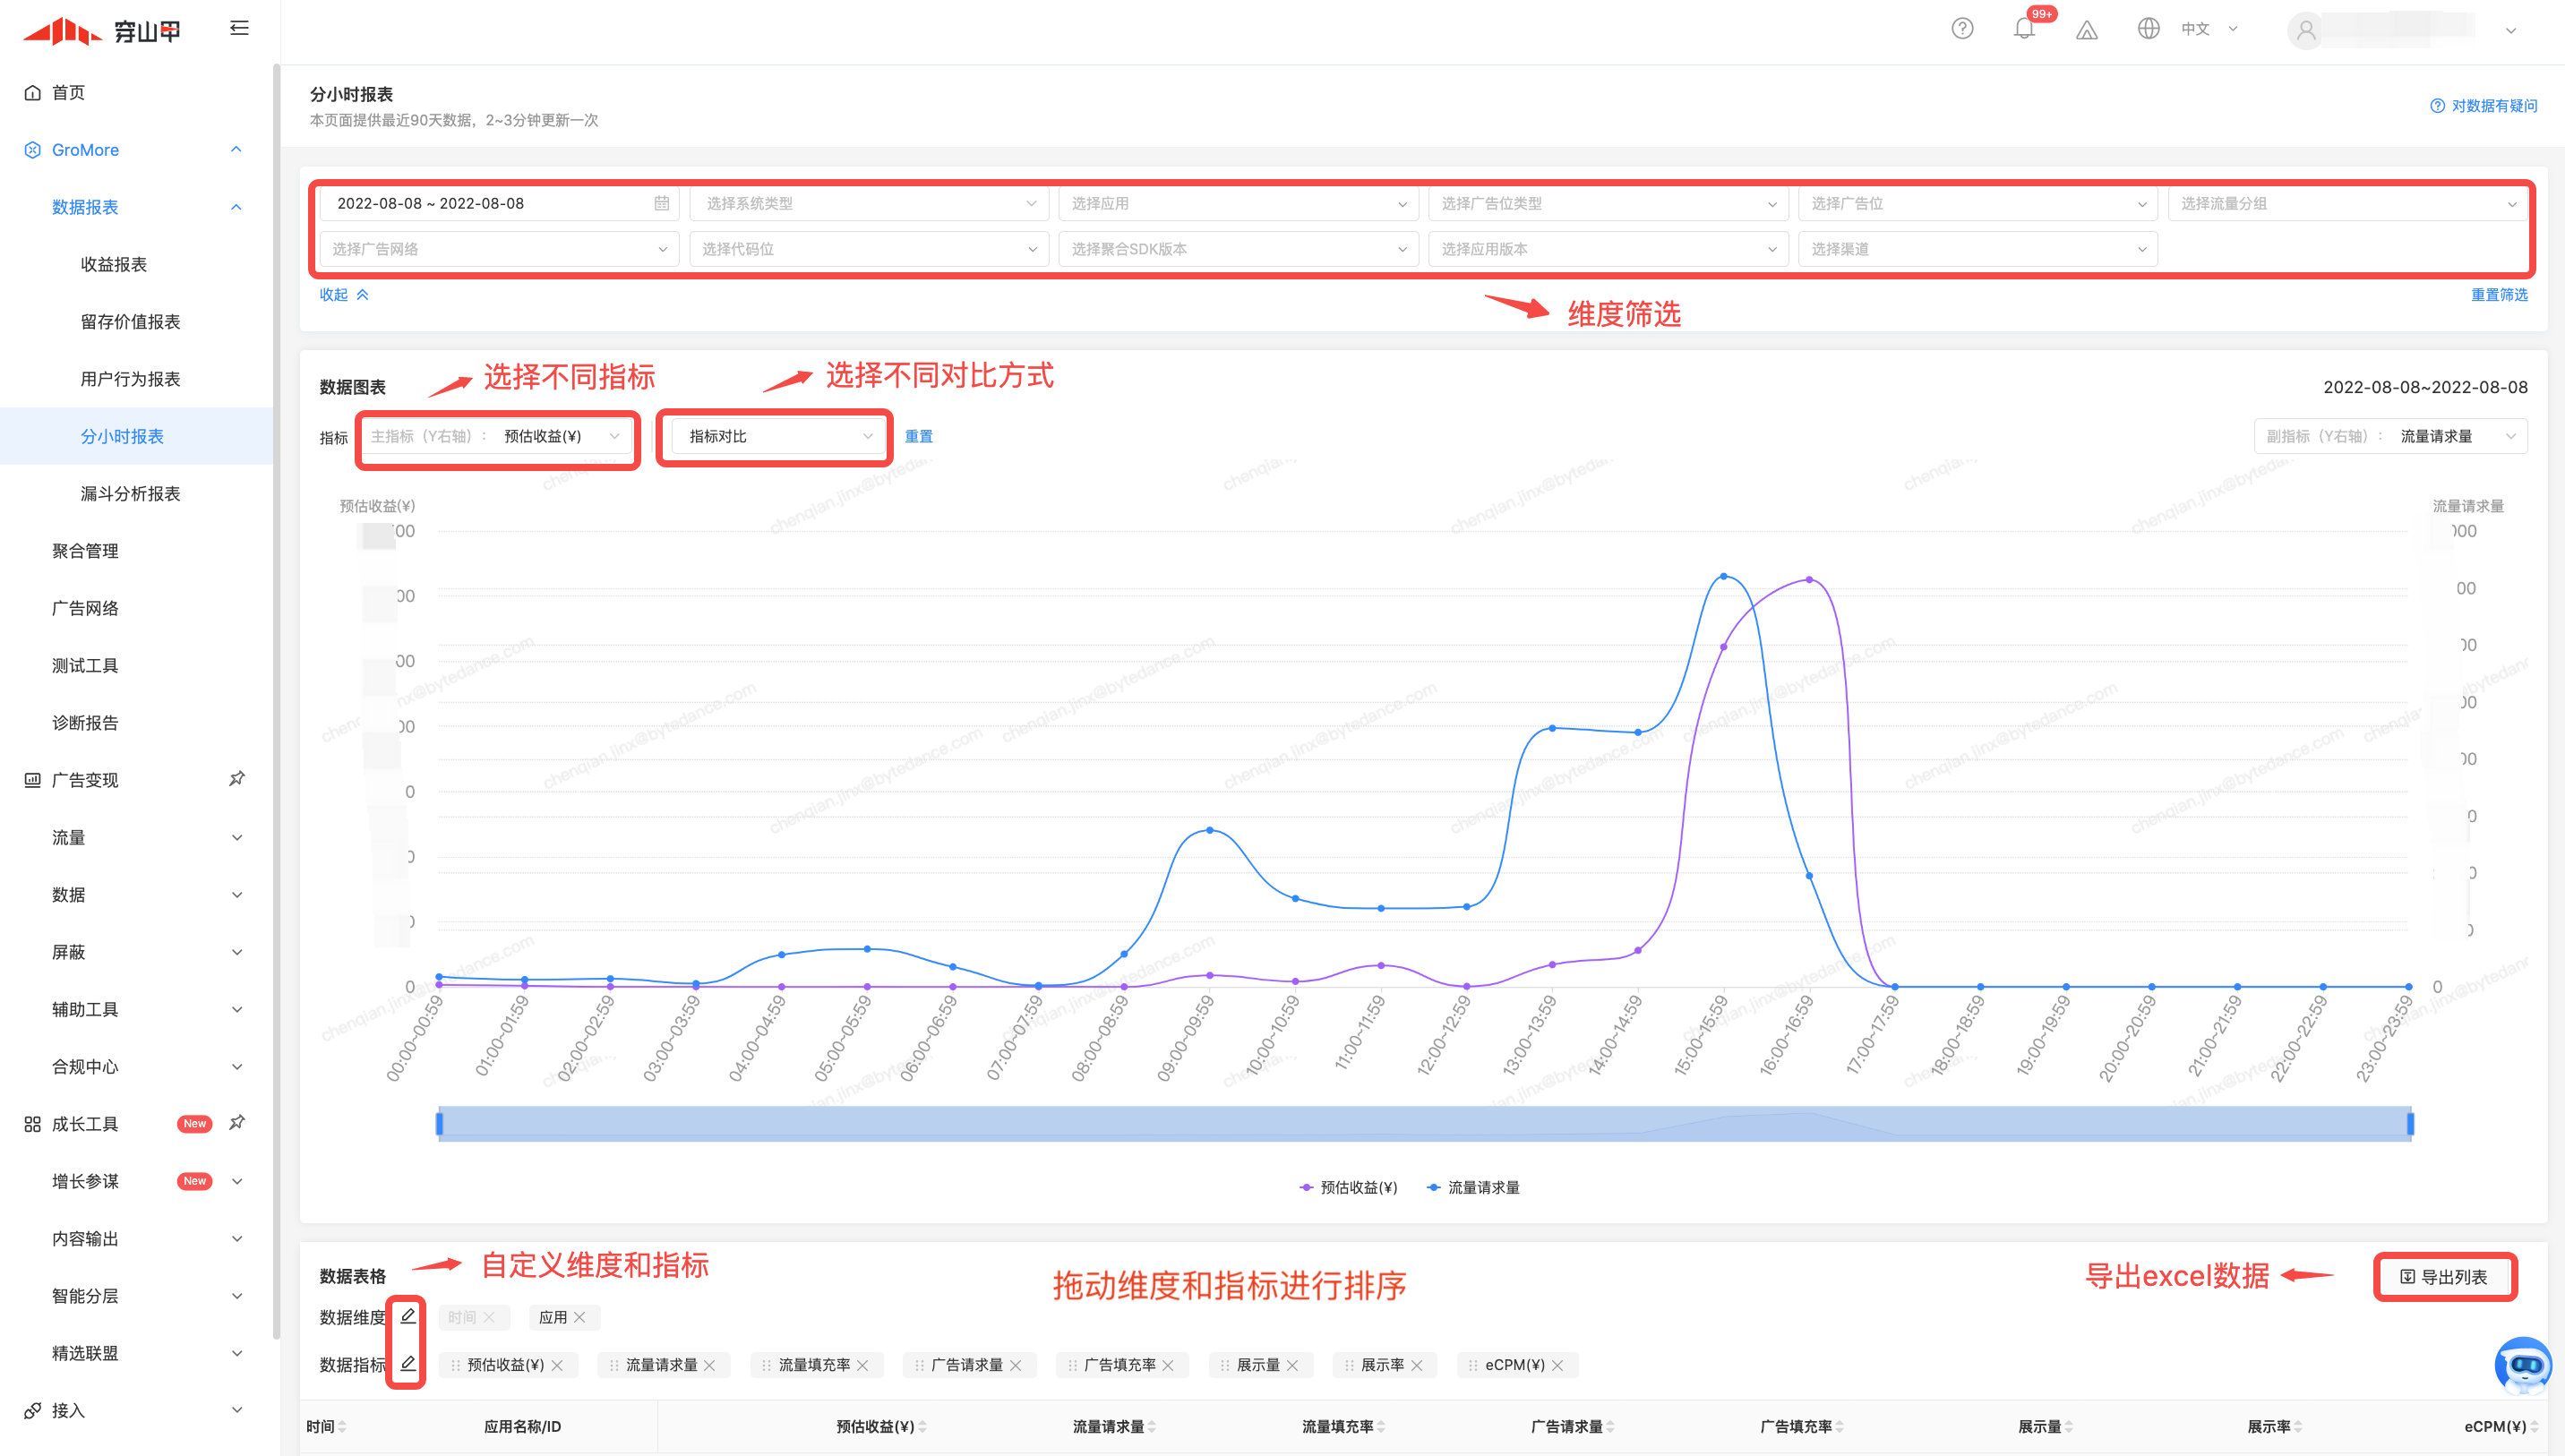The width and height of the screenshot is (2565, 1456).
Task: Expand the 流量 sidebar section
Action: point(237,837)
